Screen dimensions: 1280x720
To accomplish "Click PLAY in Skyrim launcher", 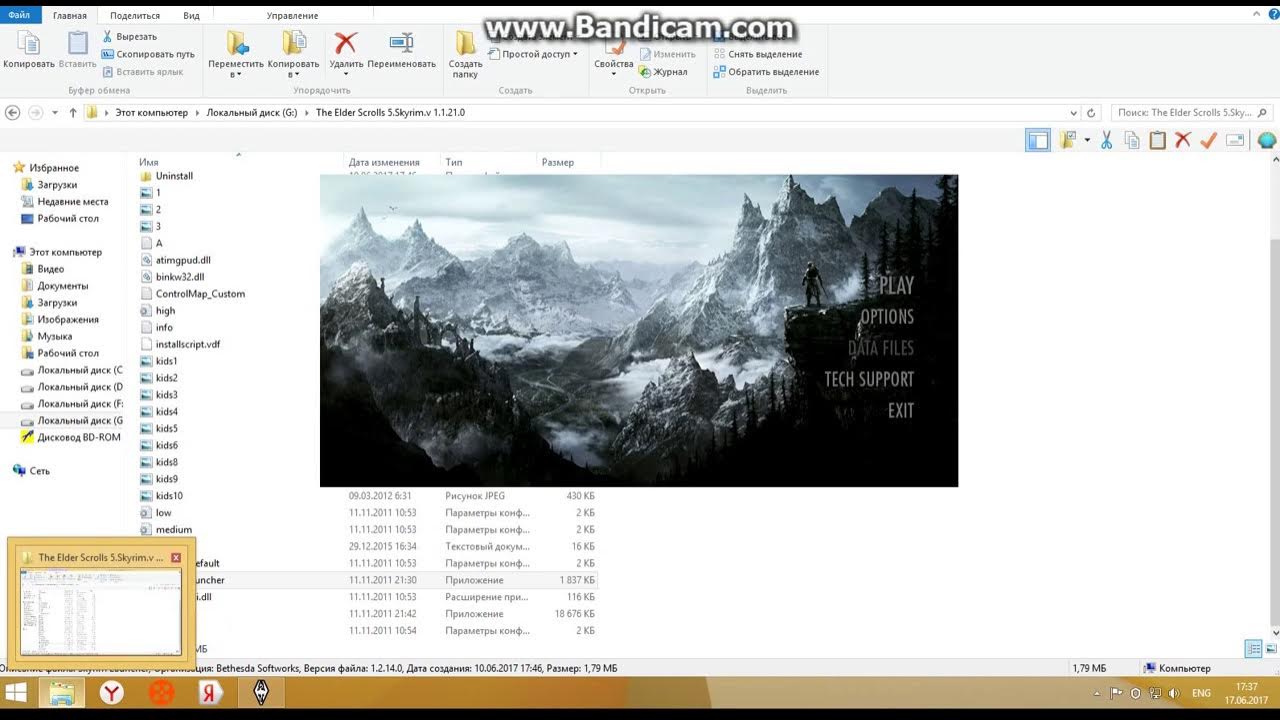I will coord(896,286).
